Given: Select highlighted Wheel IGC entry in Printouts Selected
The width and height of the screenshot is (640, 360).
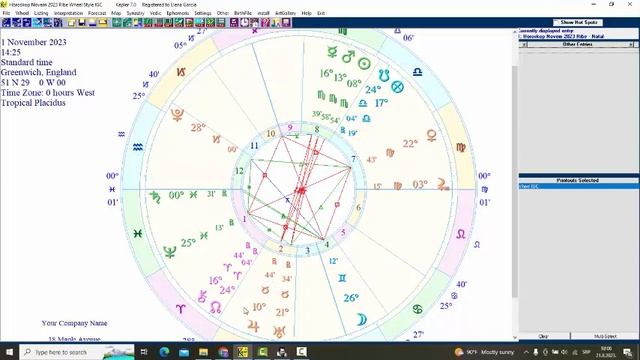Looking at the screenshot, I should pos(578,186).
